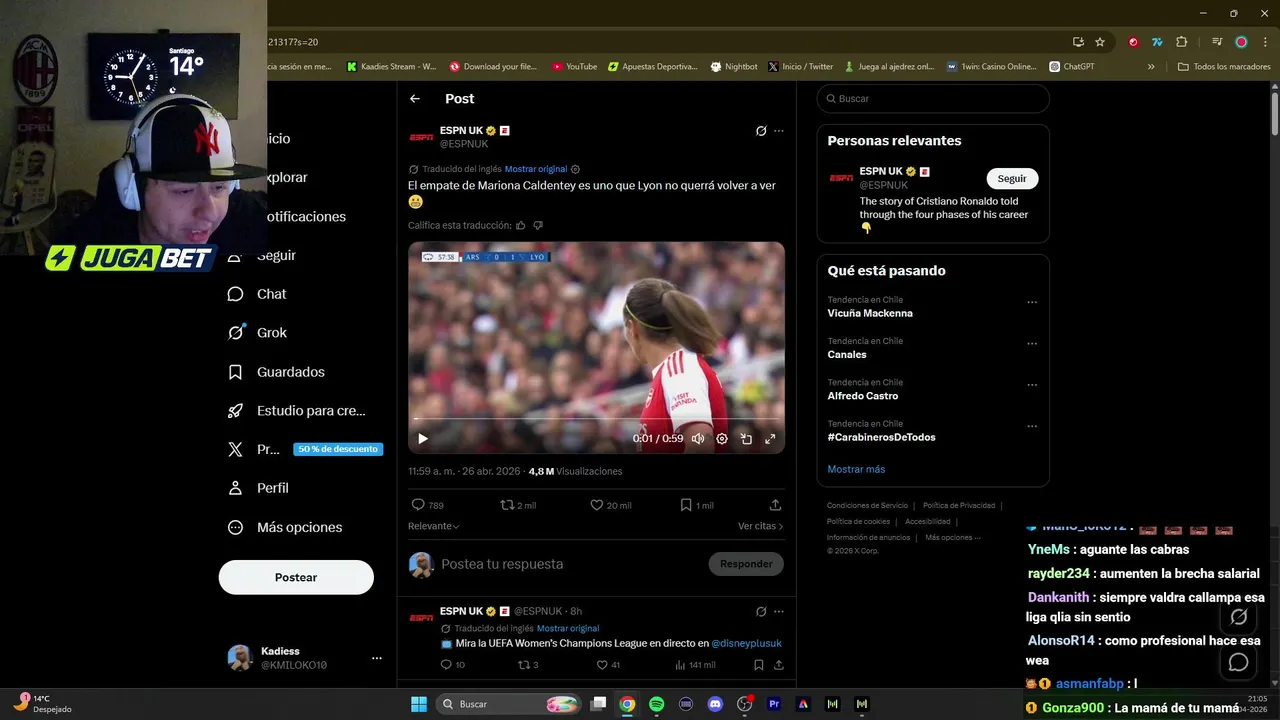Open Todos los marcadores folder
The image size is (1280, 720).
1224,67
